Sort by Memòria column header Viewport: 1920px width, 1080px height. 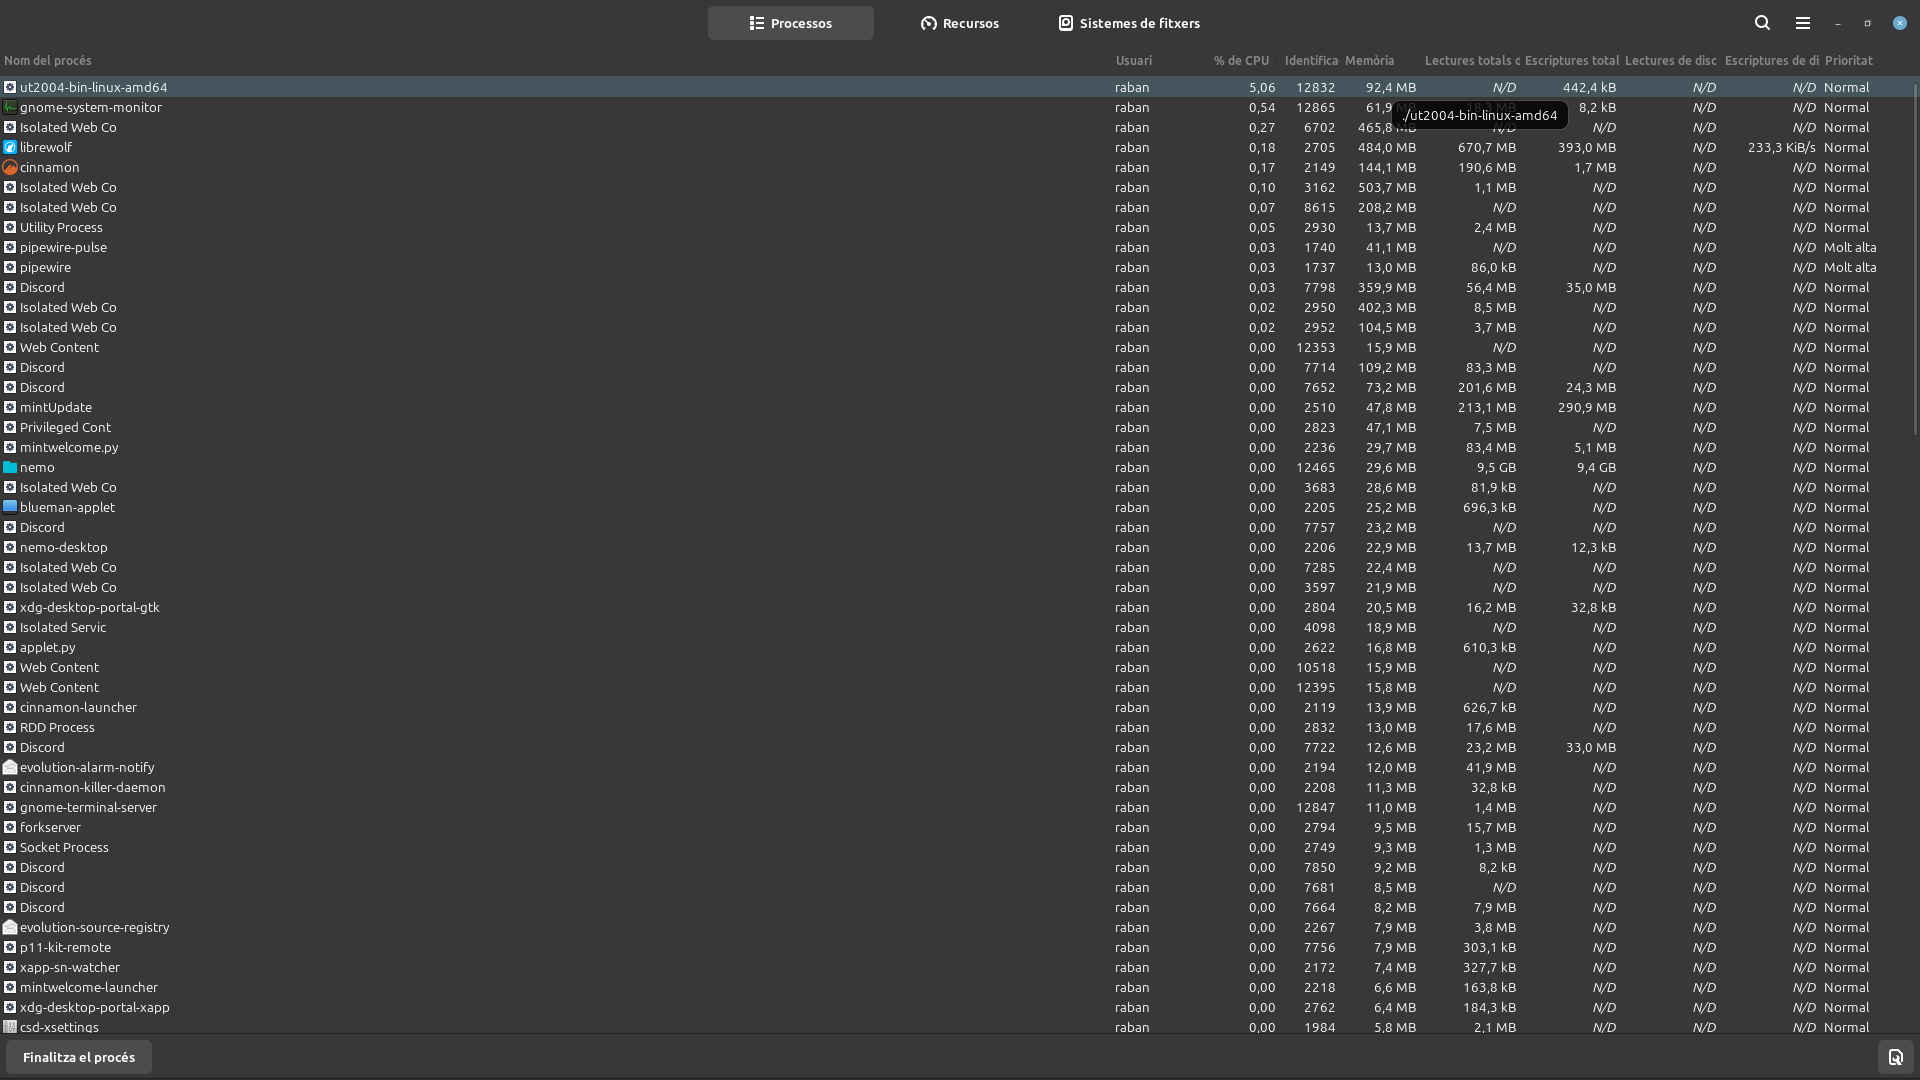1369,61
